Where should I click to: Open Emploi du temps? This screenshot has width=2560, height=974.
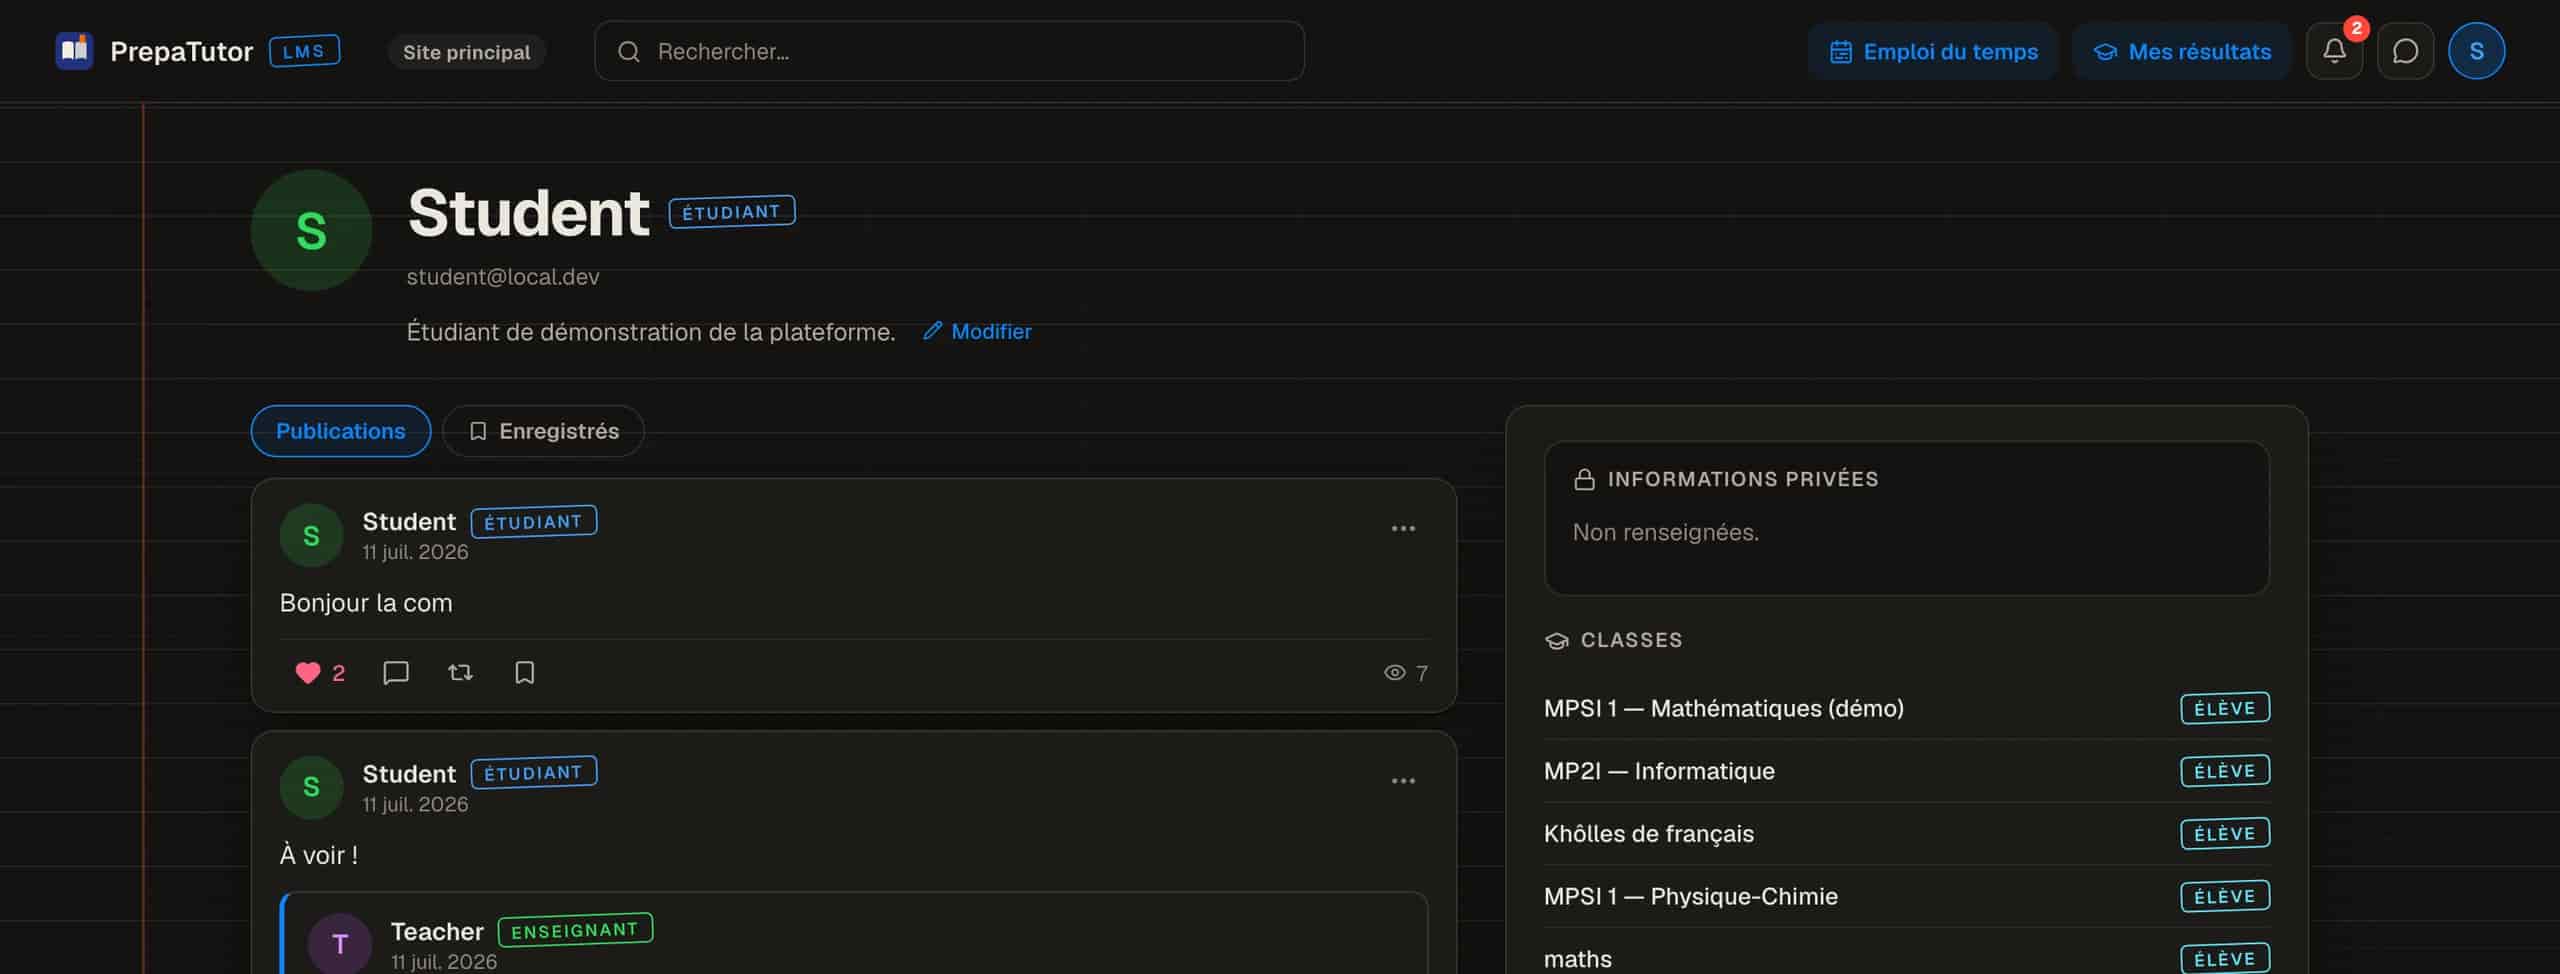click(1932, 51)
